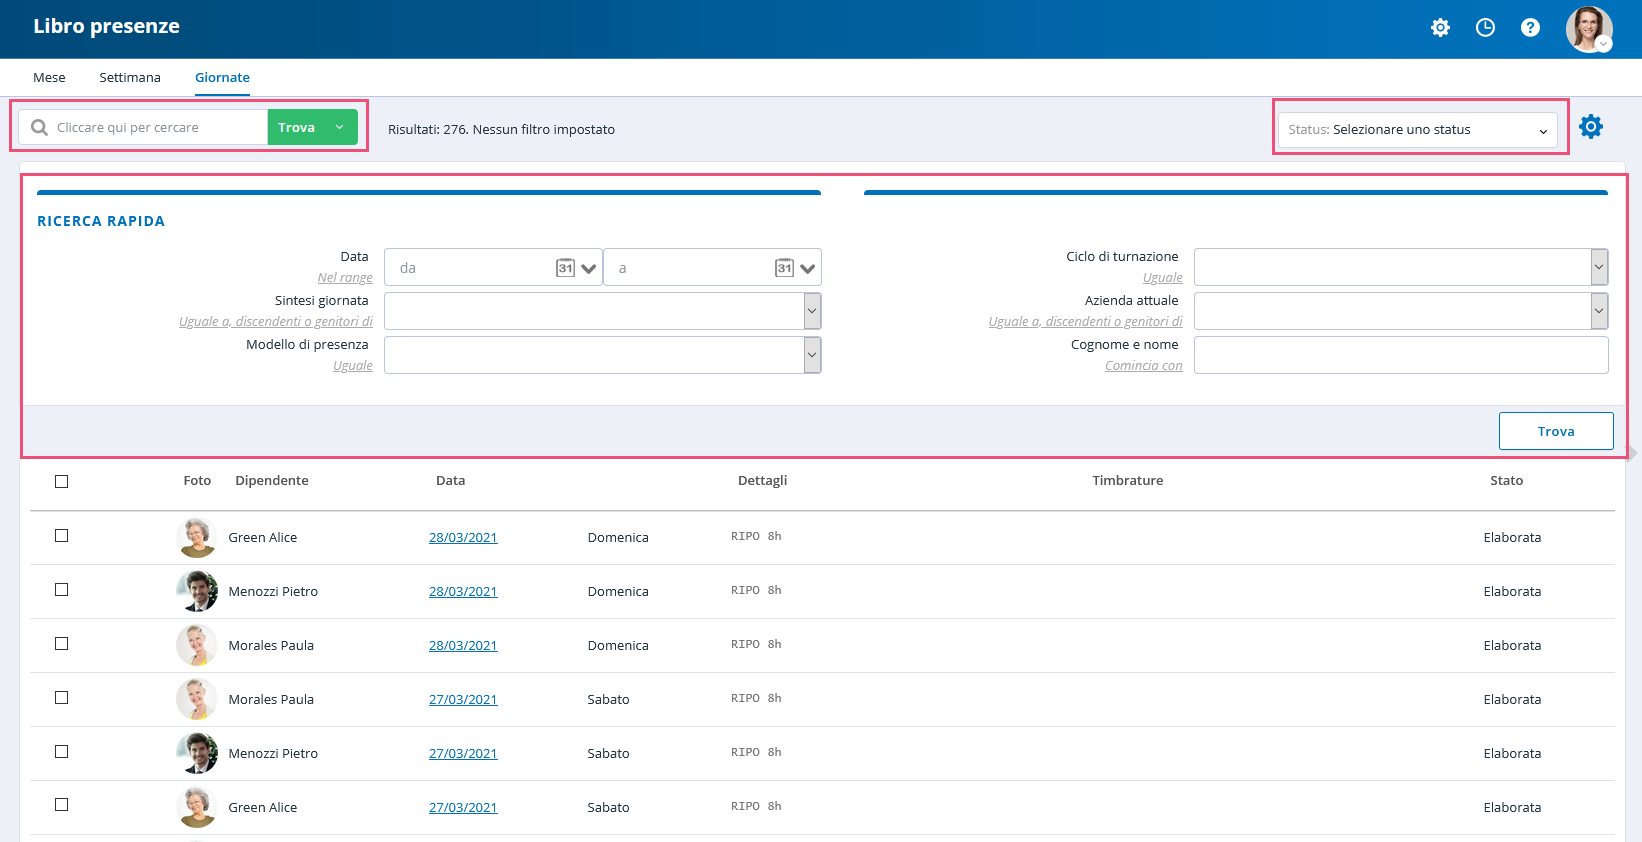Open calendar picker for 'da' date field
The height and width of the screenshot is (842, 1642).
coord(566,268)
